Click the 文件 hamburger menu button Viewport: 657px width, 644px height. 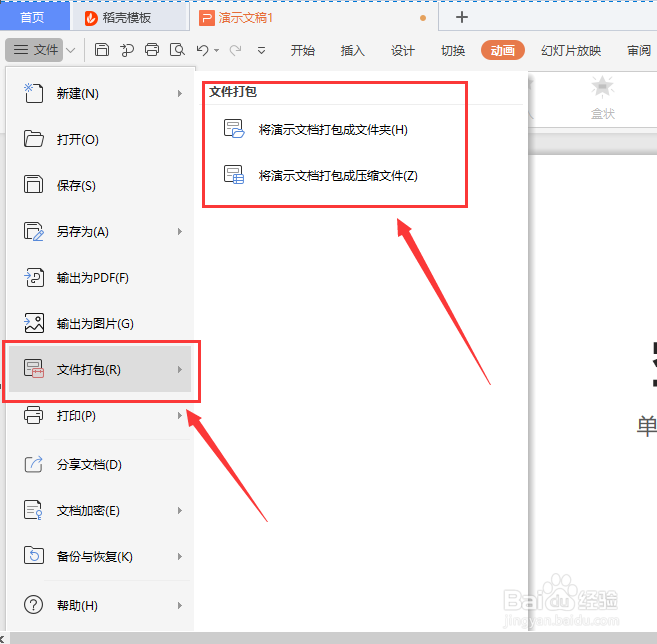pyautogui.click(x=34, y=50)
